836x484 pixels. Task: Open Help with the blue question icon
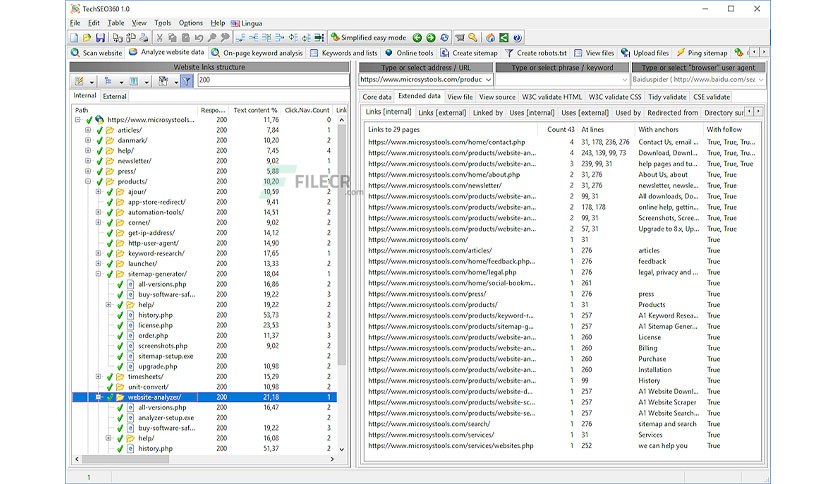tap(517, 38)
